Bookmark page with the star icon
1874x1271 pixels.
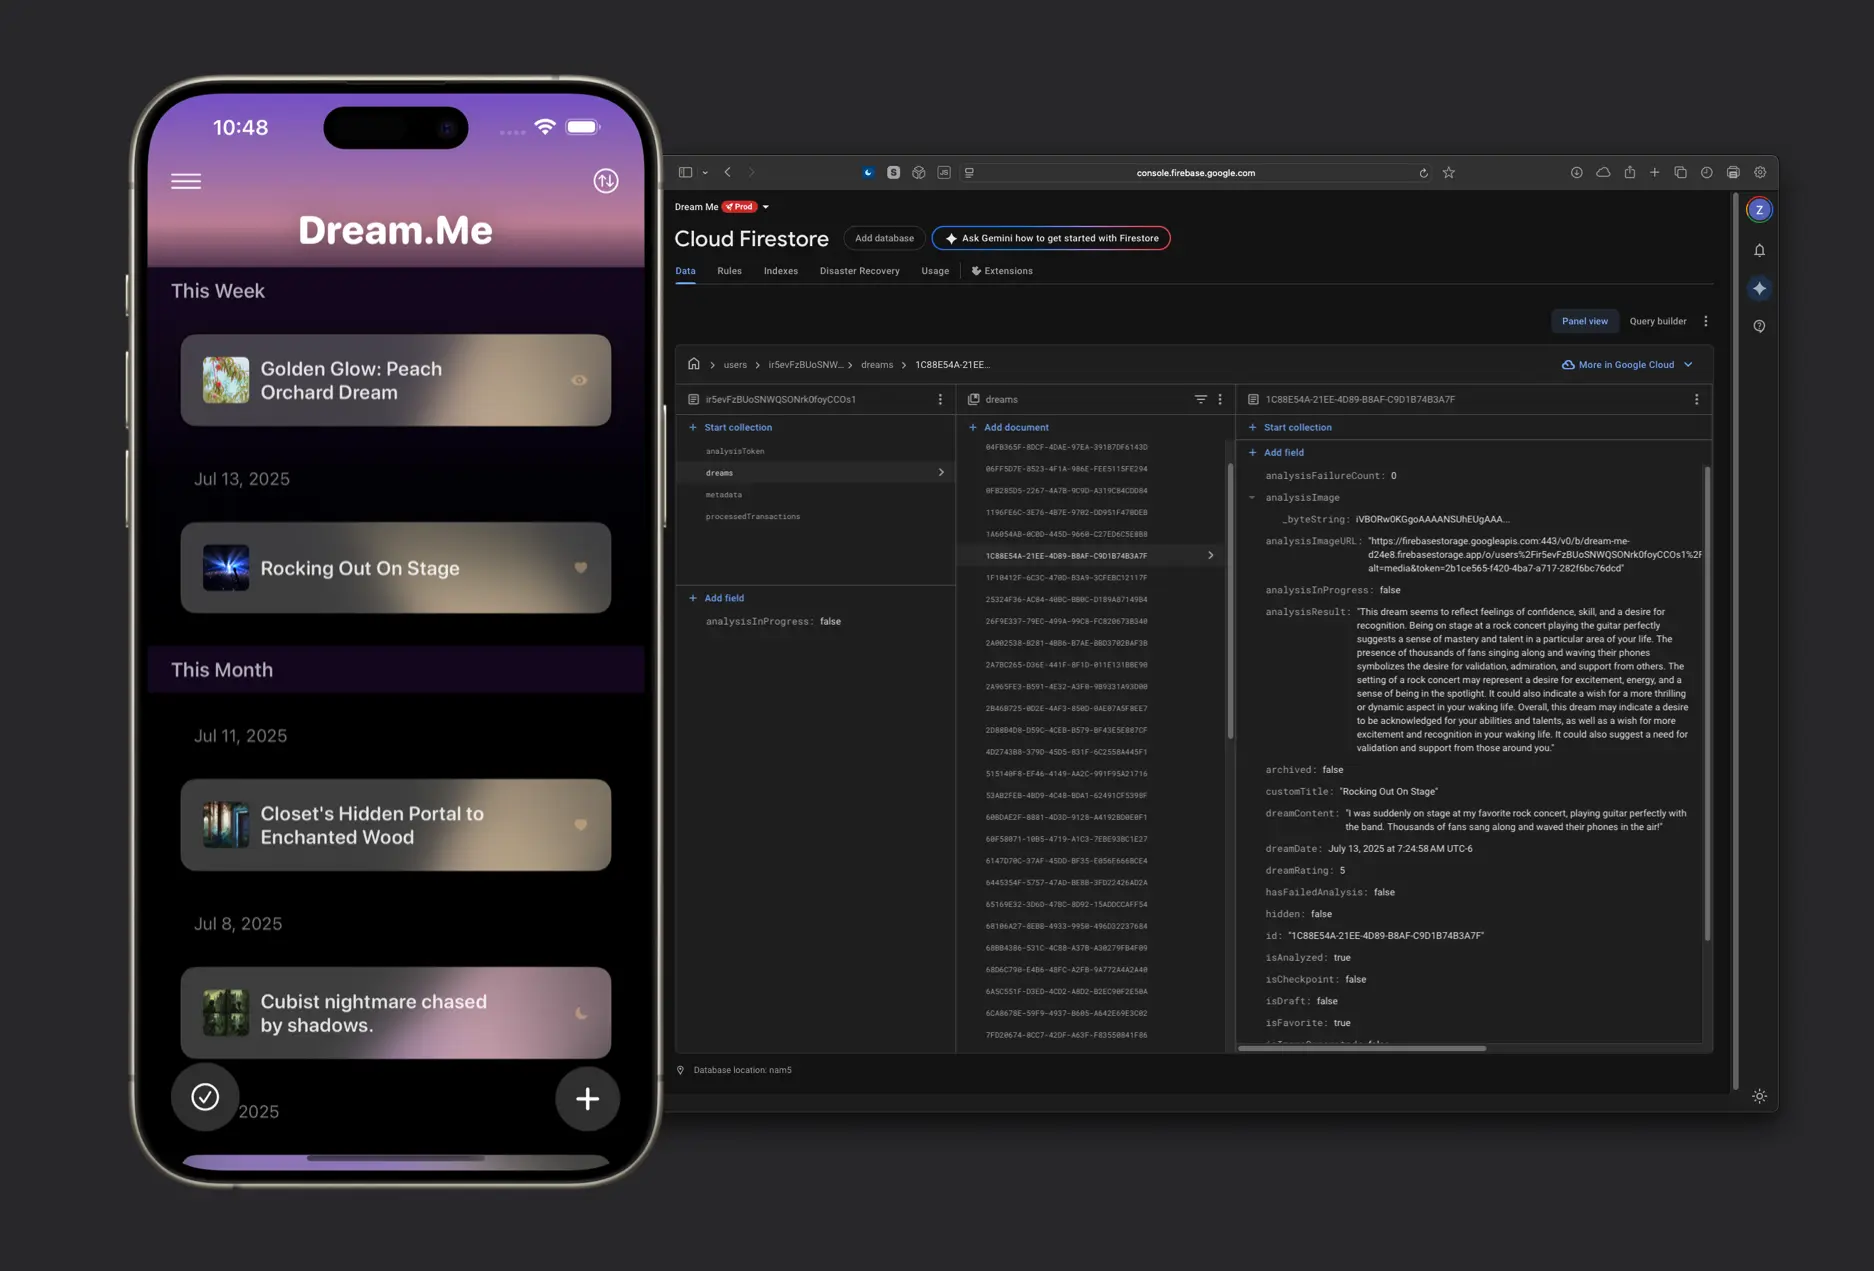click(1448, 172)
